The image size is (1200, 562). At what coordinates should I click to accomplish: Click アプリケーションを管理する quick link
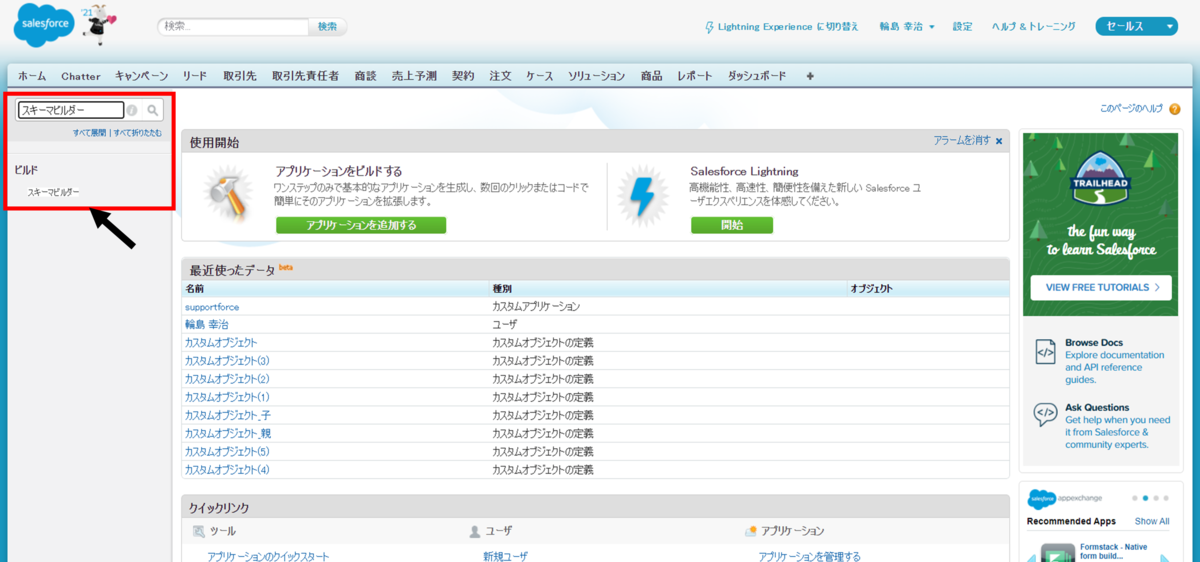pyautogui.click(x=809, y=556)
